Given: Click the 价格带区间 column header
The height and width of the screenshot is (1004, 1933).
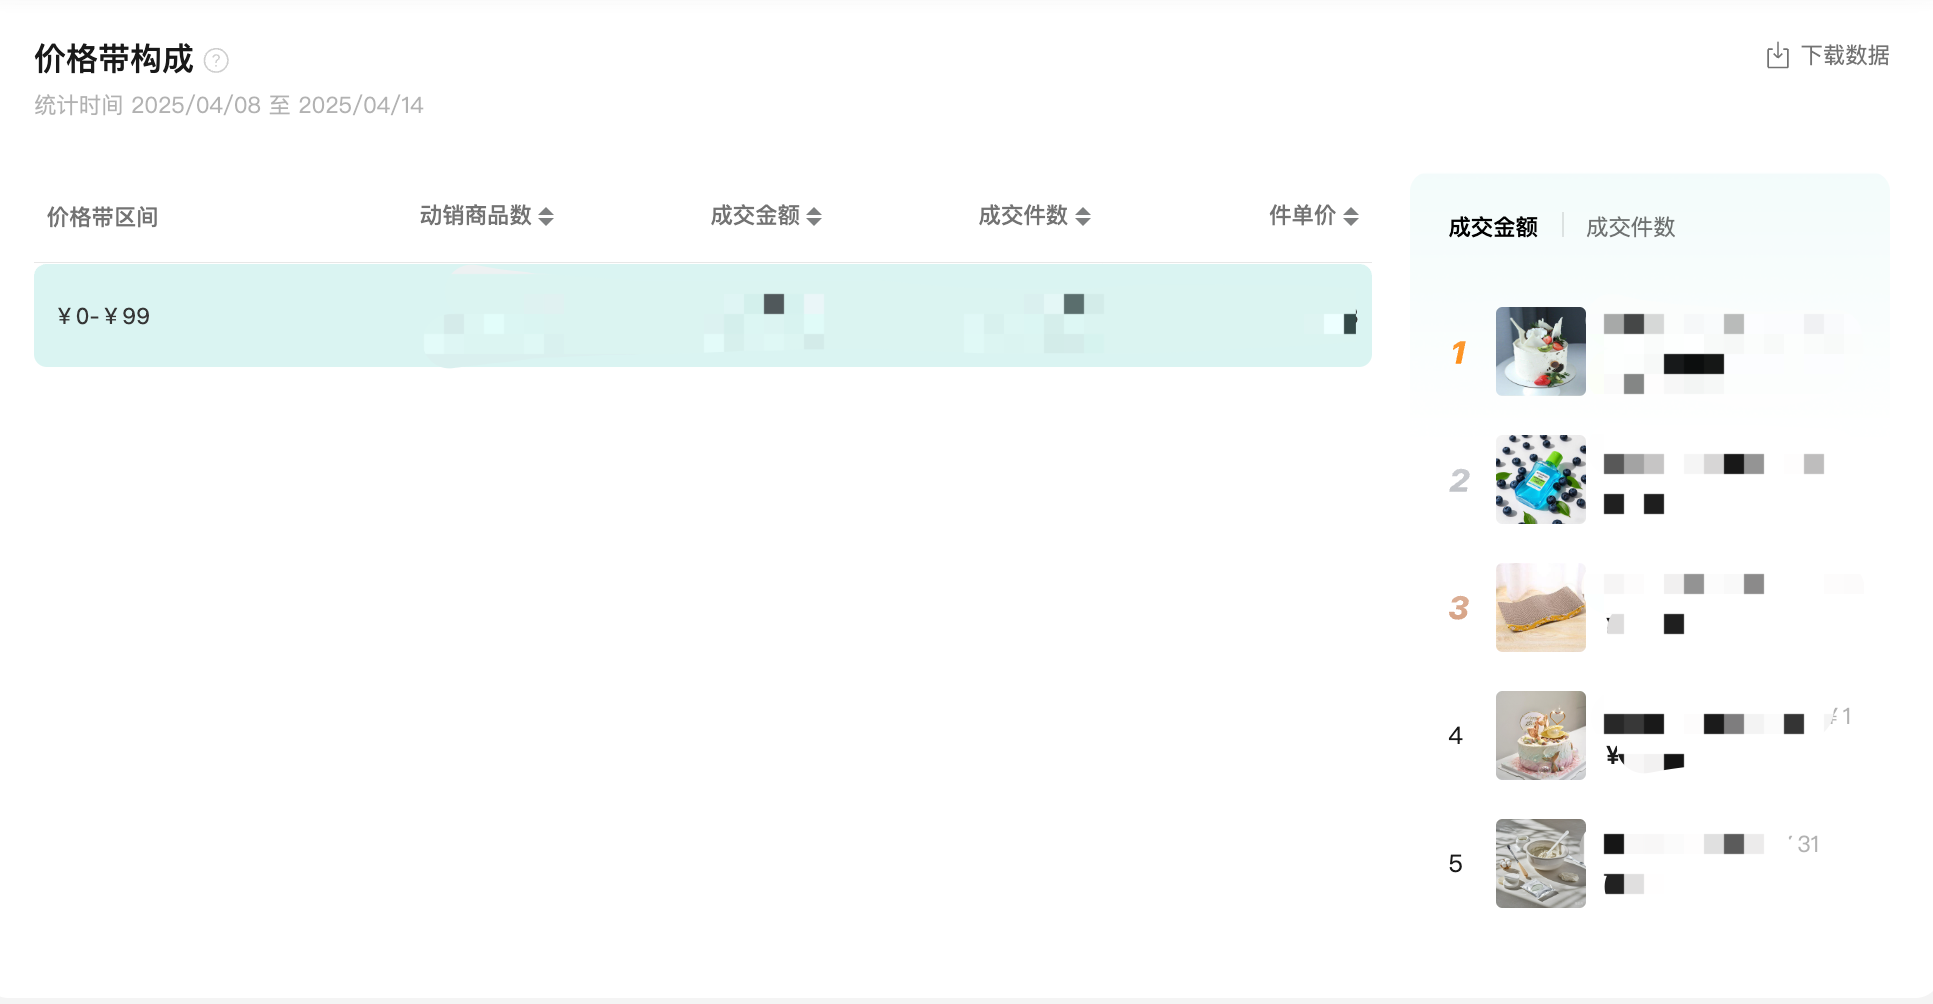Looking at the screenshot, I should 102,217.
